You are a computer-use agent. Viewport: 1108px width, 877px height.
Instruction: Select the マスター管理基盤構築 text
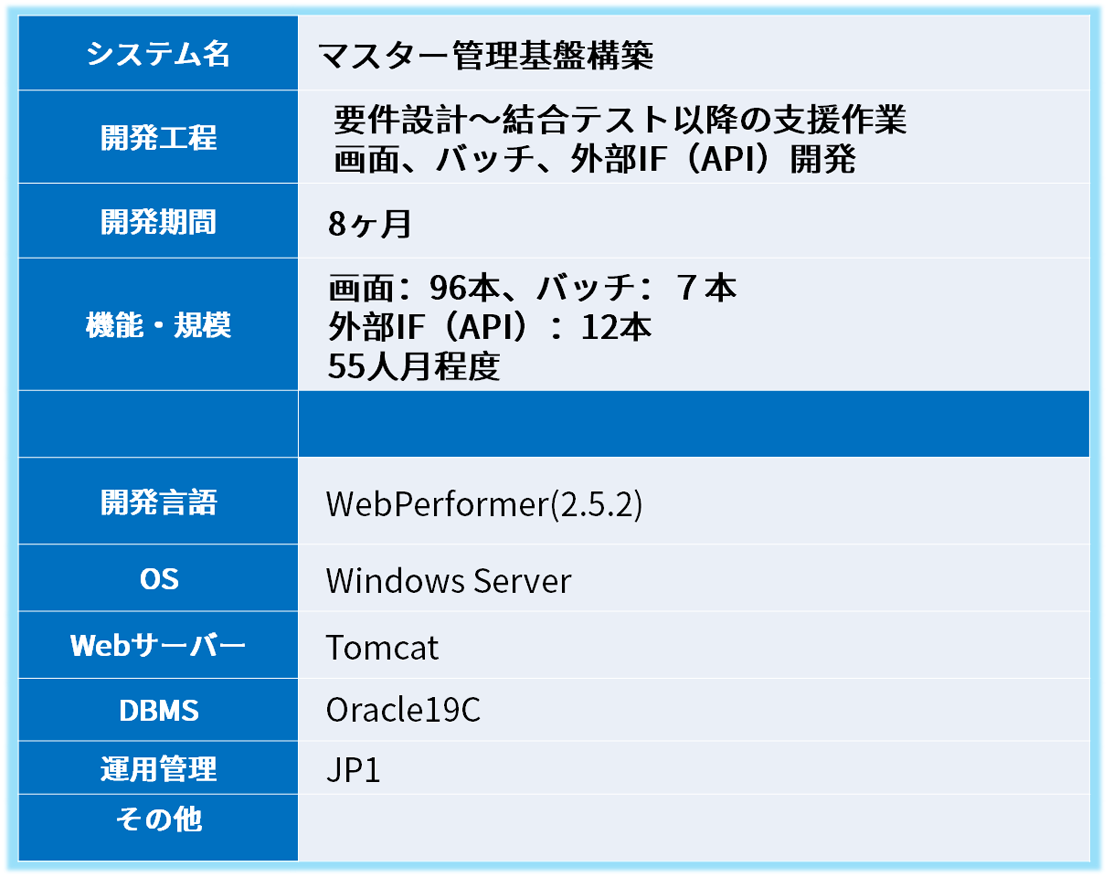[486, 56]
